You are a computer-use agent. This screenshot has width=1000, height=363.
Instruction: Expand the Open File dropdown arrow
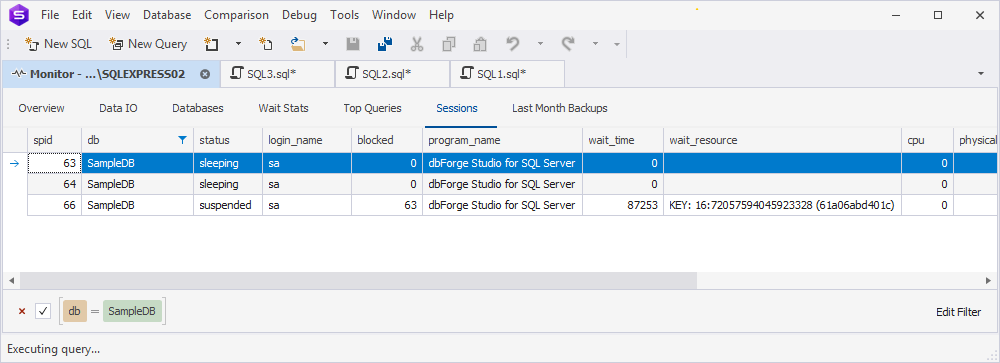pos(325,44)
